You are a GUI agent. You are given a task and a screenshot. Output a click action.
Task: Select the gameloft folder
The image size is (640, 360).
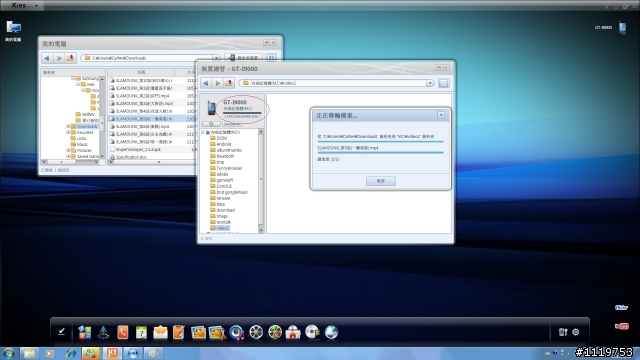(222, 180)
